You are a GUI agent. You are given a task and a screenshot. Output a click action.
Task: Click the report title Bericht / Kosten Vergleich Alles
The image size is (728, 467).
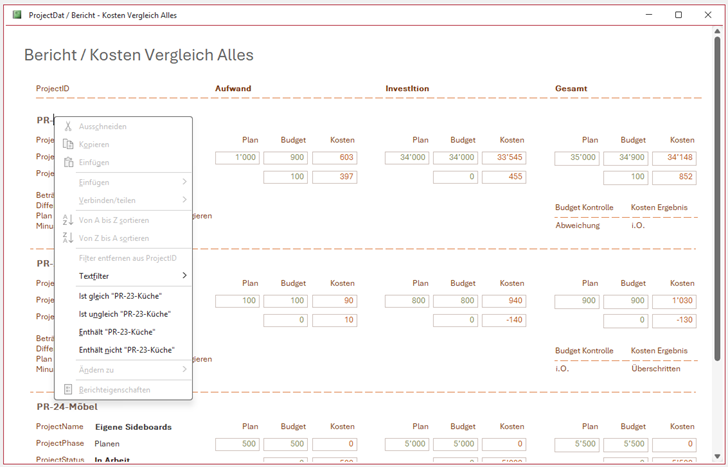(x=139, y=55)
